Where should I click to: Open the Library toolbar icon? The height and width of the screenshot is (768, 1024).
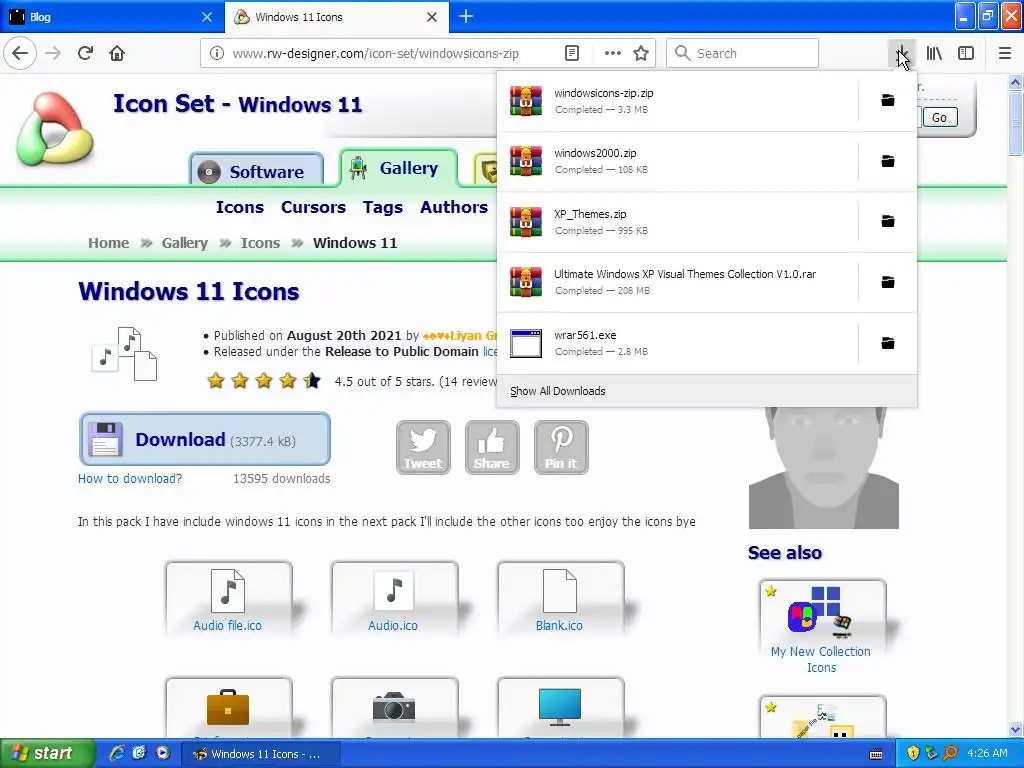(934, 54)
